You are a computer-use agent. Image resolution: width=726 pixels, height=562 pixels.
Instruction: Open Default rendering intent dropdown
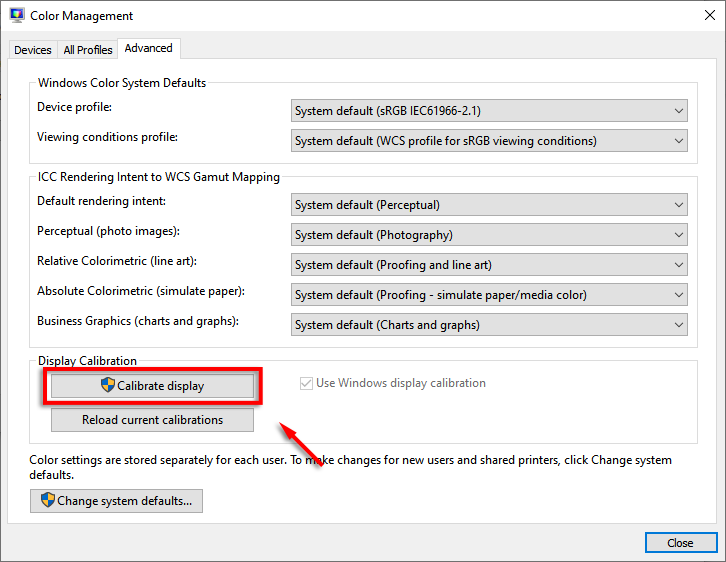(x=489, y=205)
